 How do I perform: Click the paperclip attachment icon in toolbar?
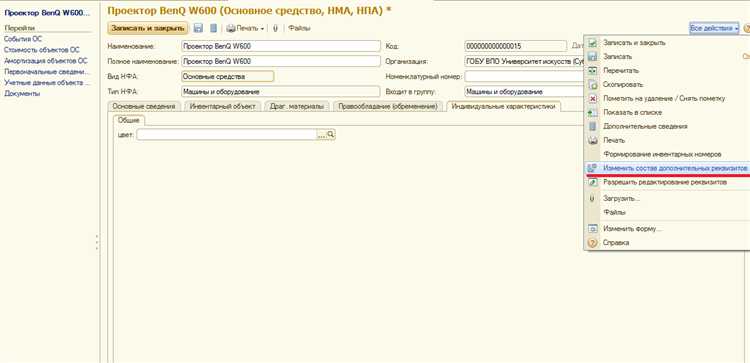[276, 28]
